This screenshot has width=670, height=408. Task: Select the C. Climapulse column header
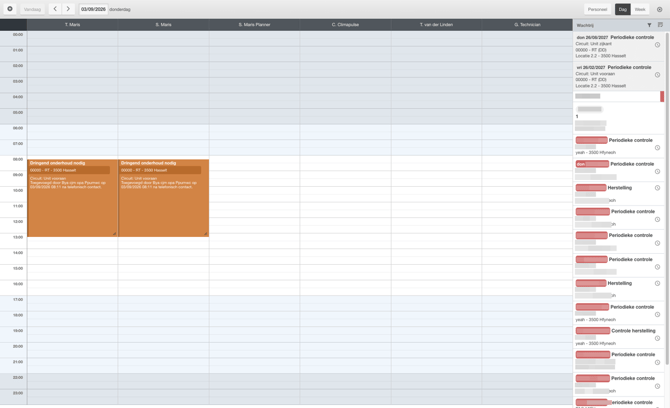tap(345, 25)
